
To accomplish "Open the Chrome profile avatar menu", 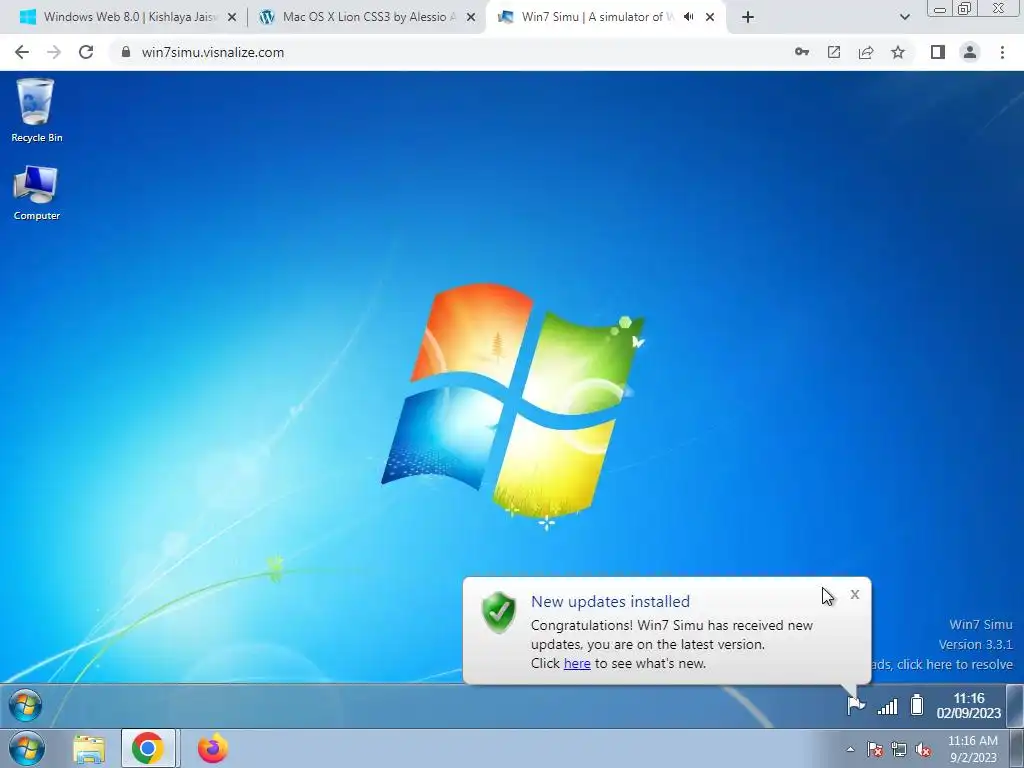I will click(x=970, y=52).
